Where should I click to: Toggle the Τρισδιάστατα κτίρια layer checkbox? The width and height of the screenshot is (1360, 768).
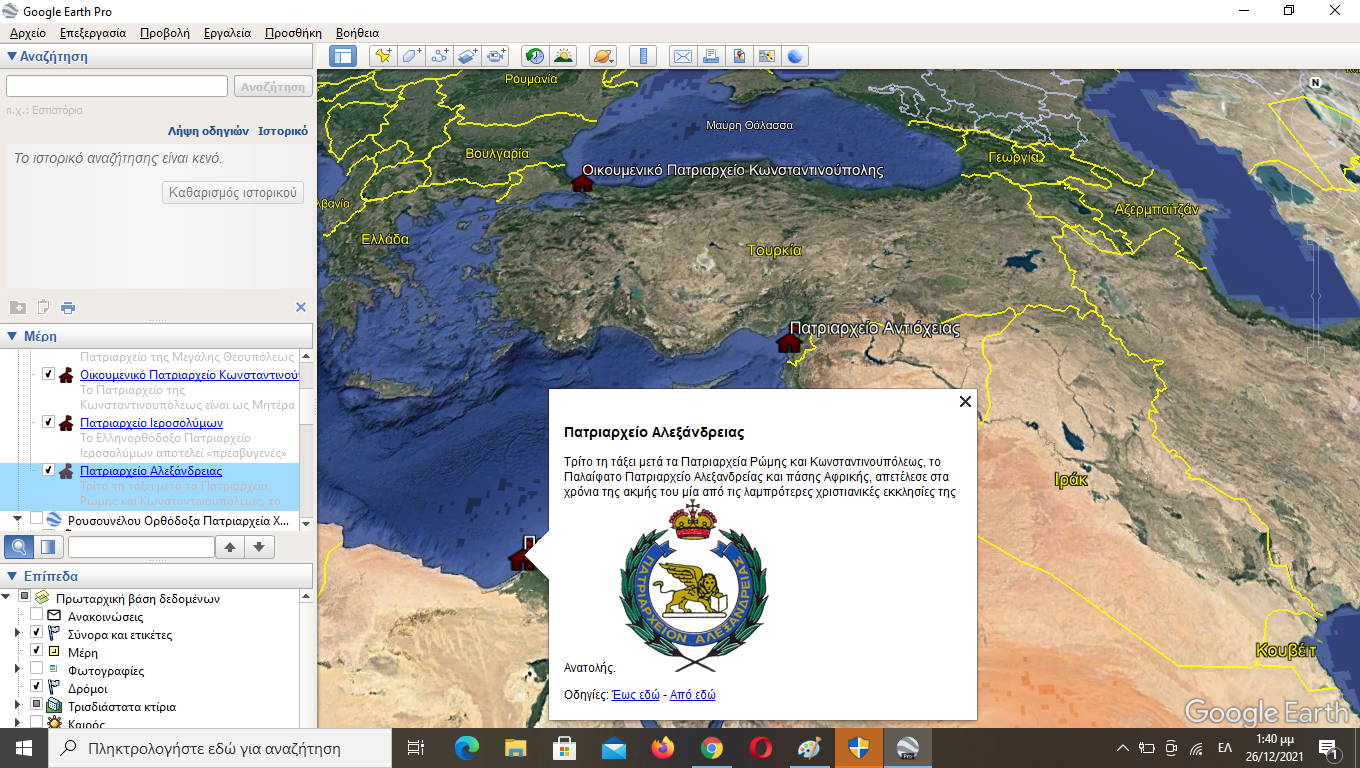pos(36,706)
